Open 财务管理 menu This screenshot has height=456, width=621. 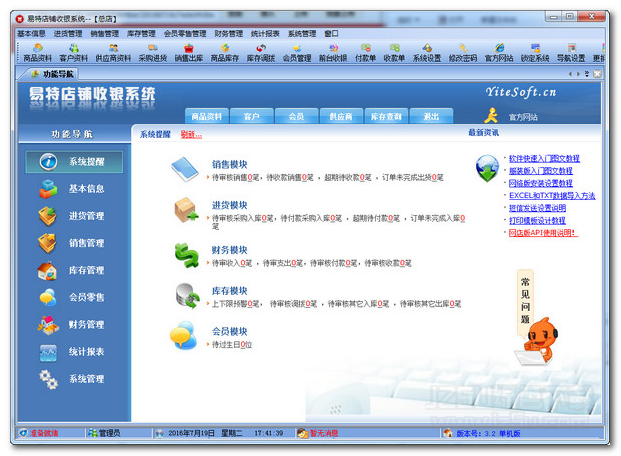tap(229, 34)
